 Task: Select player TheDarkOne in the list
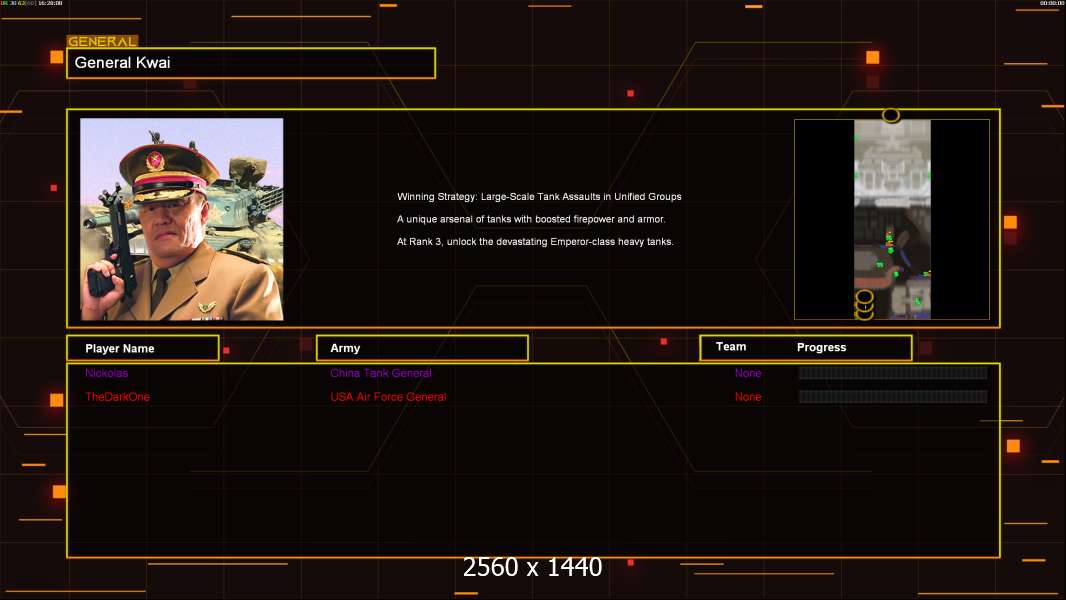point(117,397)
